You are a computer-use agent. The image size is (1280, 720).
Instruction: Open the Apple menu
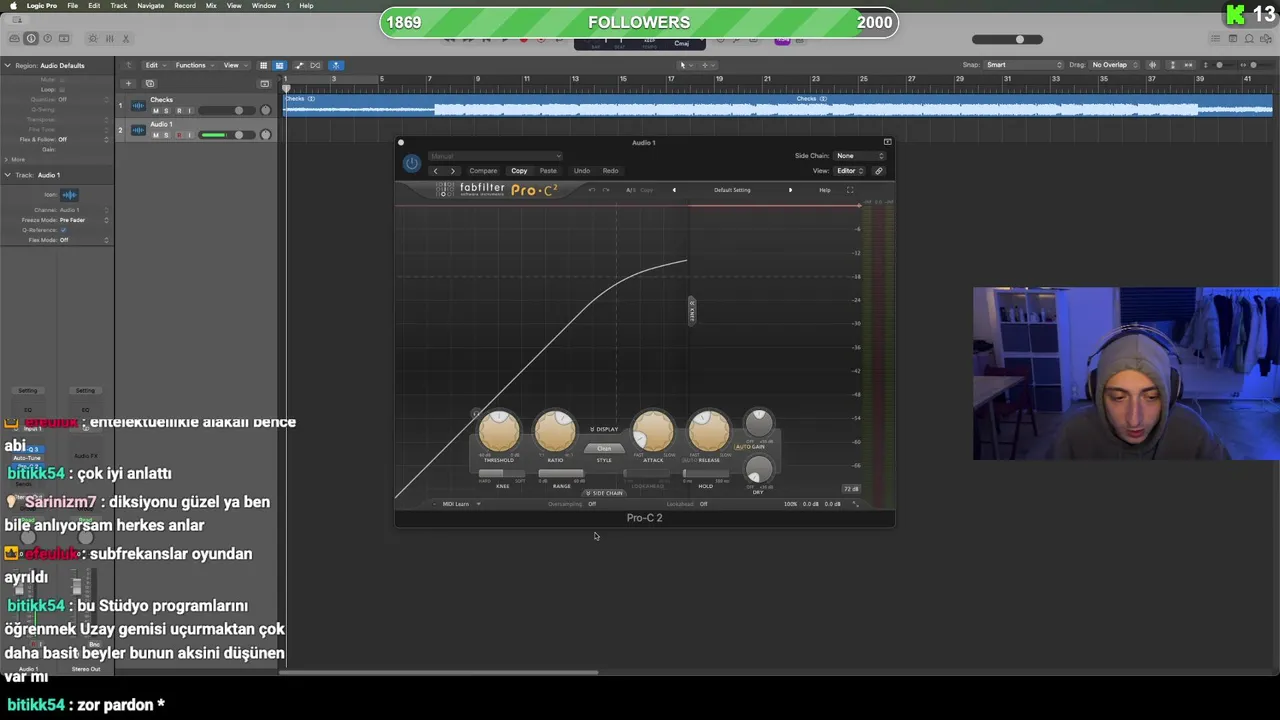(x=13, y=6)
